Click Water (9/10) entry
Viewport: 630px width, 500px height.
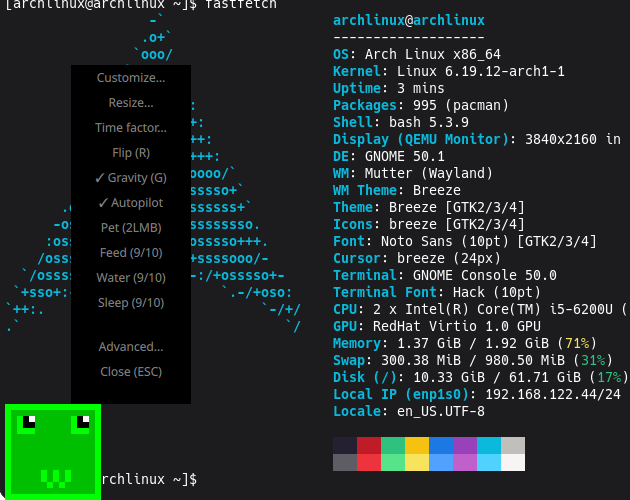click(x=131, y=277)
